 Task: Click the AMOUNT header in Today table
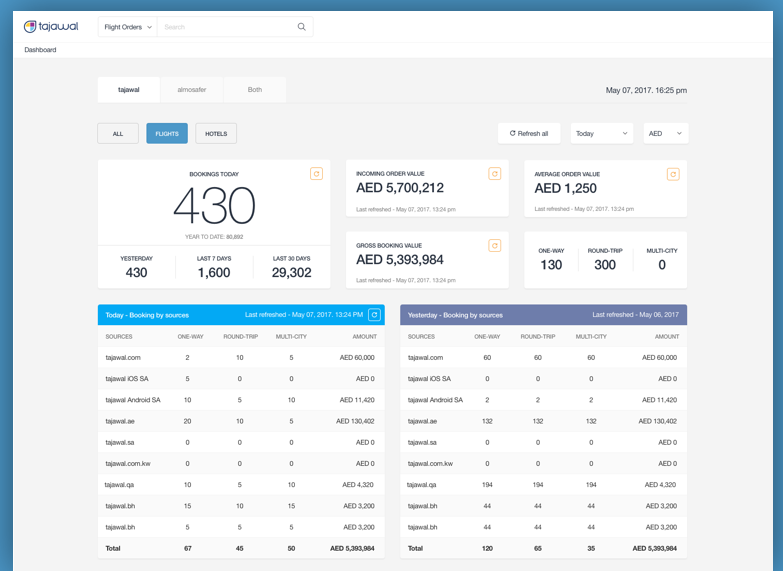(x=365, y=337)
